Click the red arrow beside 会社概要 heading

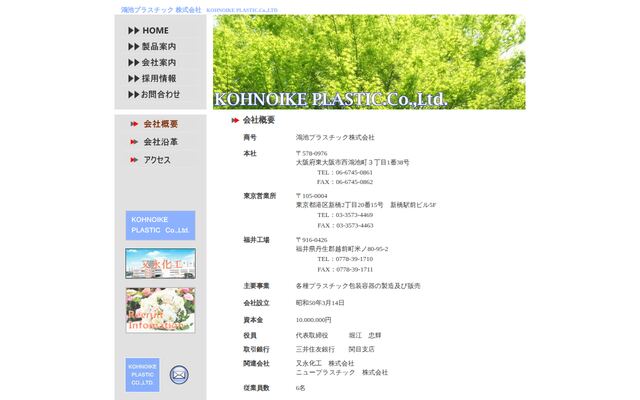235,120
